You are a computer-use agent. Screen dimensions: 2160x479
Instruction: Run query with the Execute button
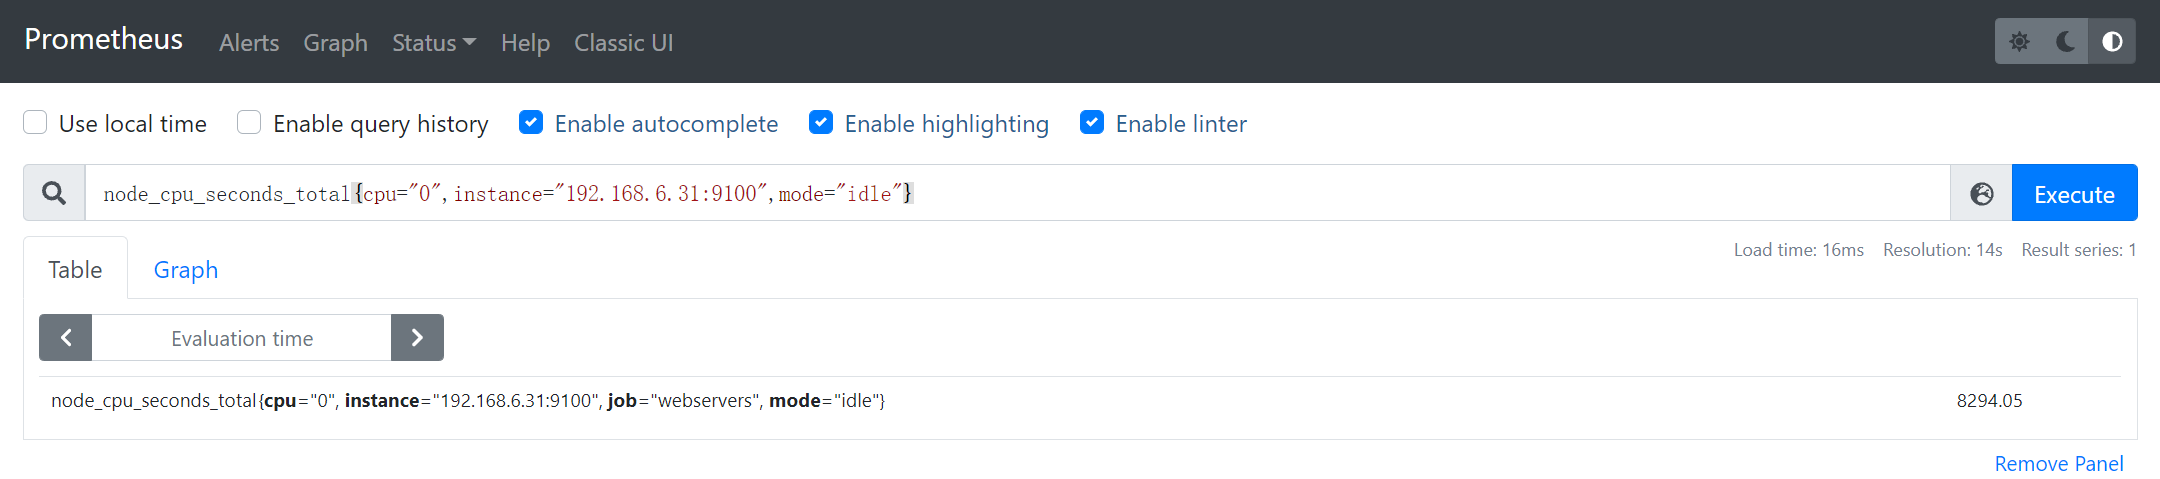point(2074,194)
